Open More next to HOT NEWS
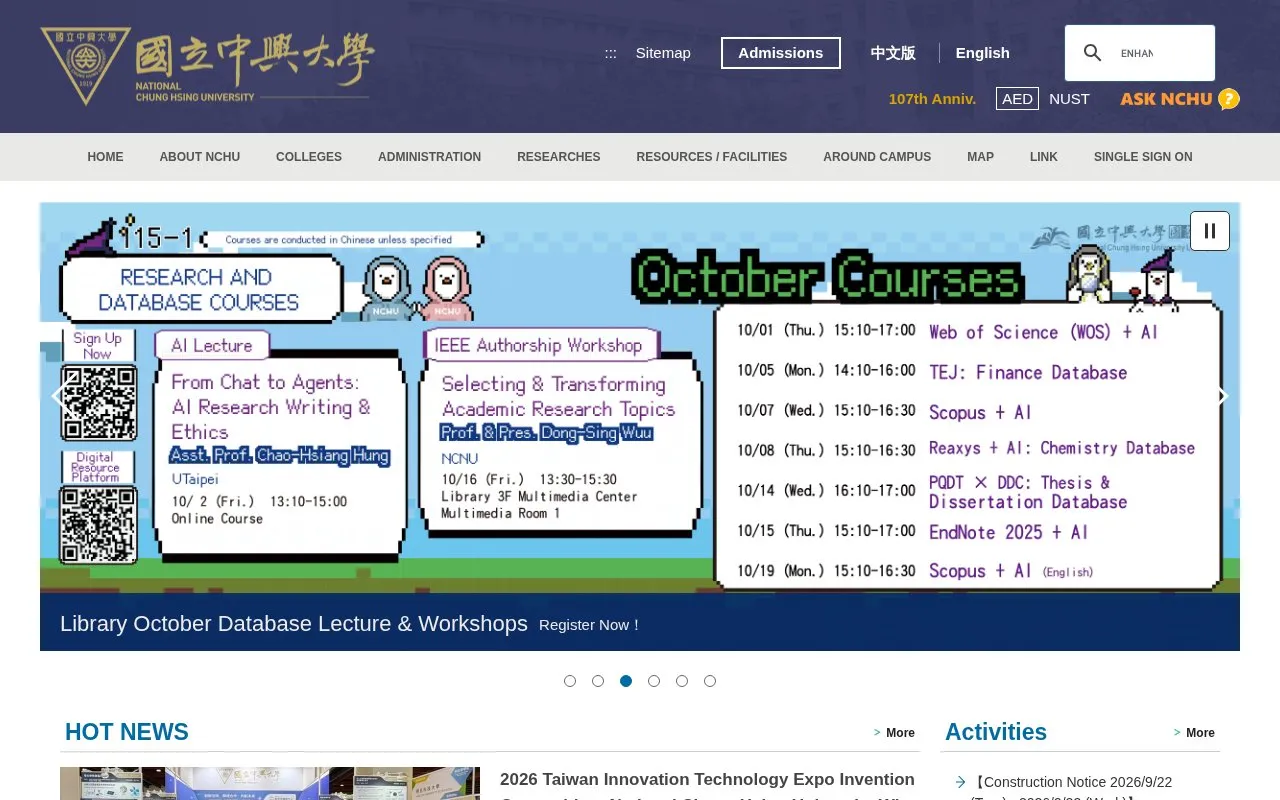This screenshot has height=800, width=1280. 894,733
